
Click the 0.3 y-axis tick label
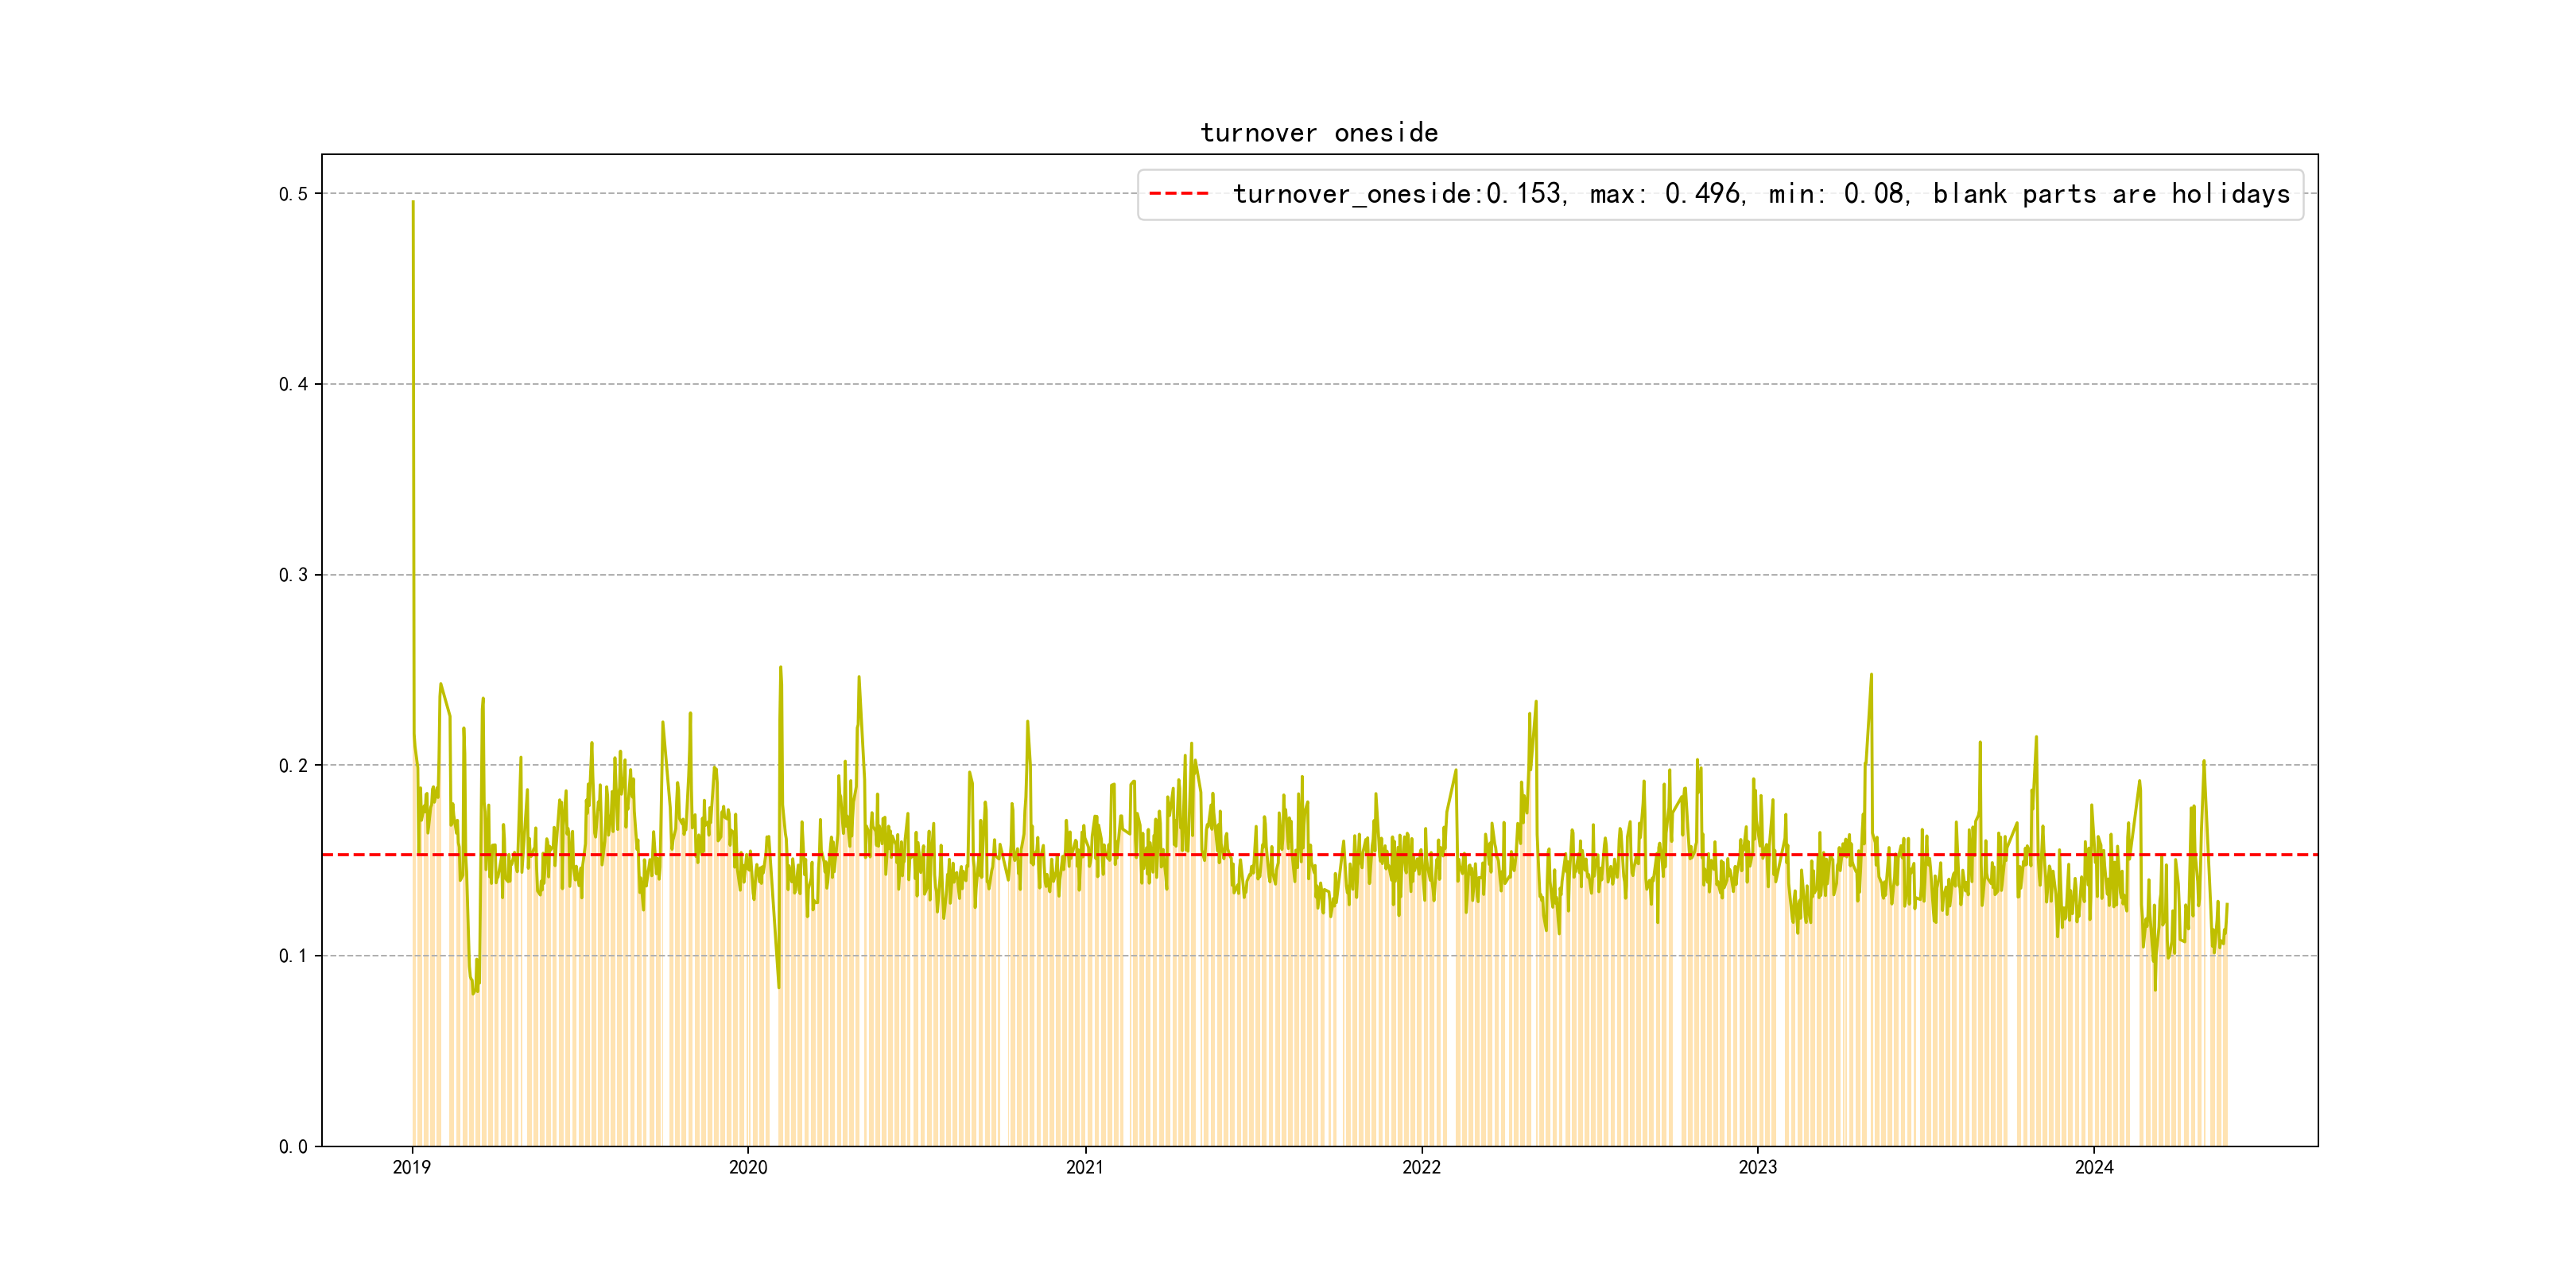click(x=293, y=575)
